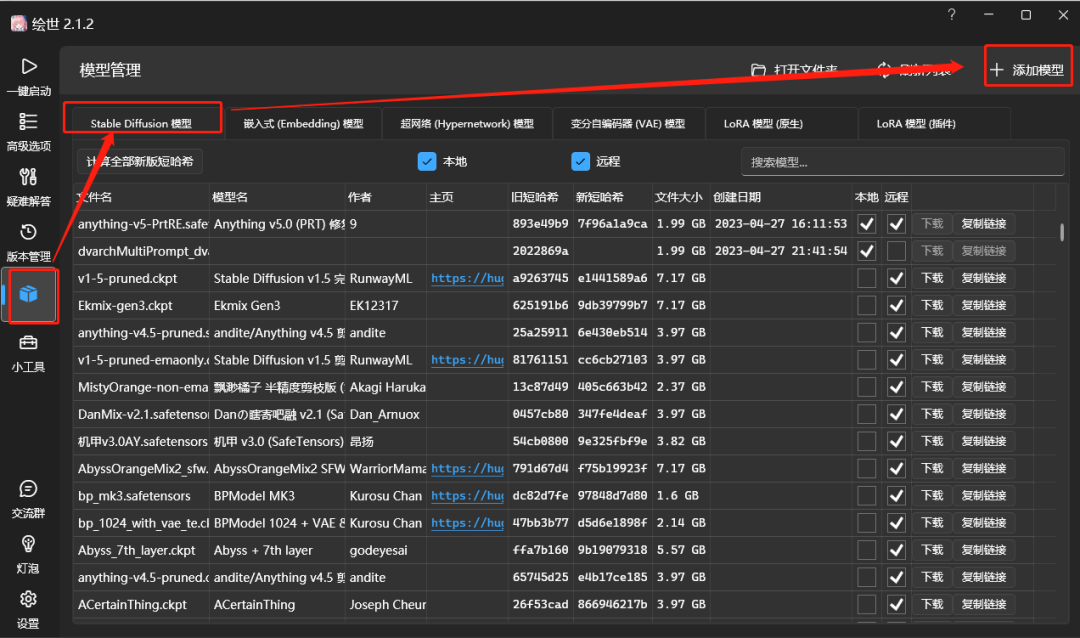Click the help question mark icon
Screen dimensions: 1080x638
click(951, 14)
